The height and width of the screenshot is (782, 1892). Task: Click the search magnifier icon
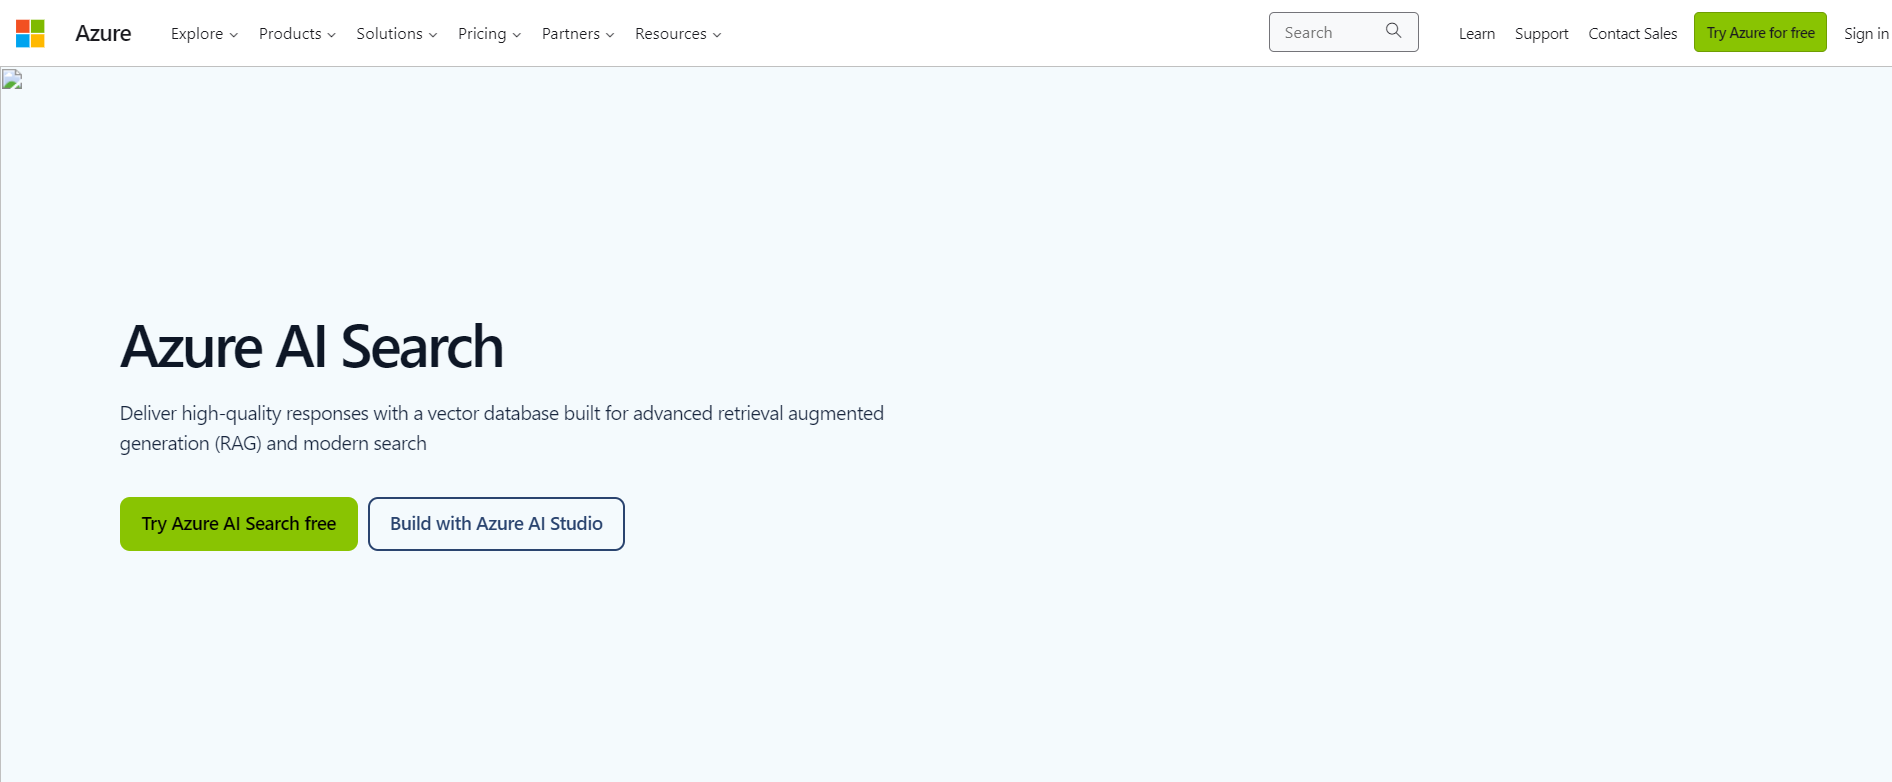coord(1393,31)
